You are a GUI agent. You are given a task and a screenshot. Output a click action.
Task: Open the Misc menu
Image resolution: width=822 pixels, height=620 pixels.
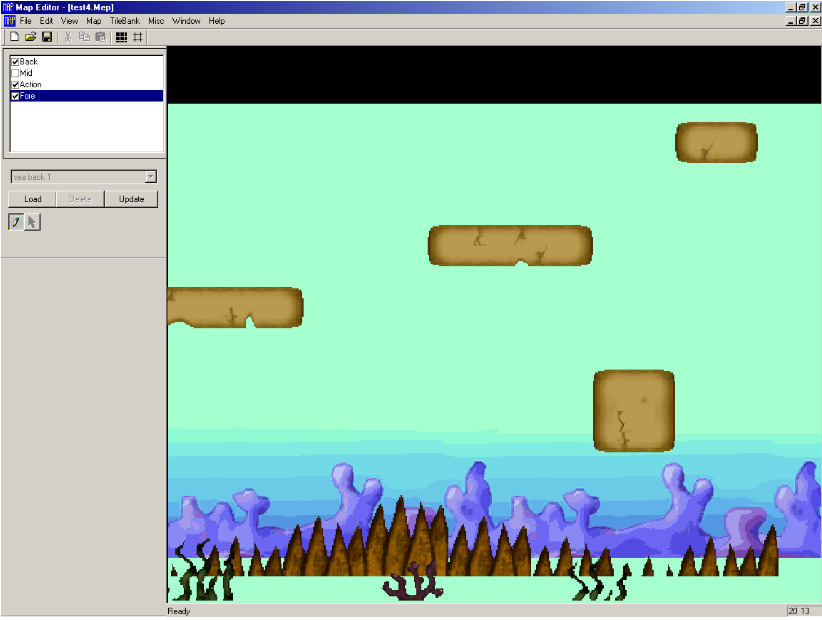coord(156,21)
